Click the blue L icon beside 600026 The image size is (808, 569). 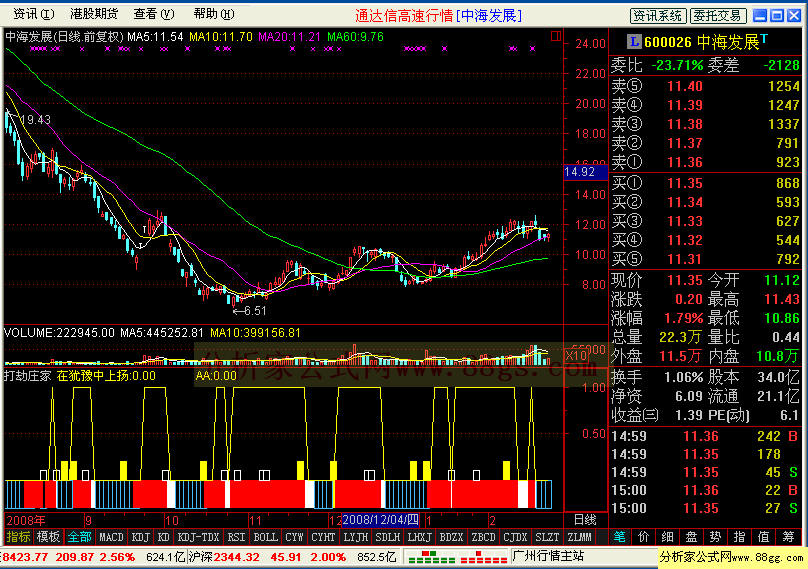[634, 42]
